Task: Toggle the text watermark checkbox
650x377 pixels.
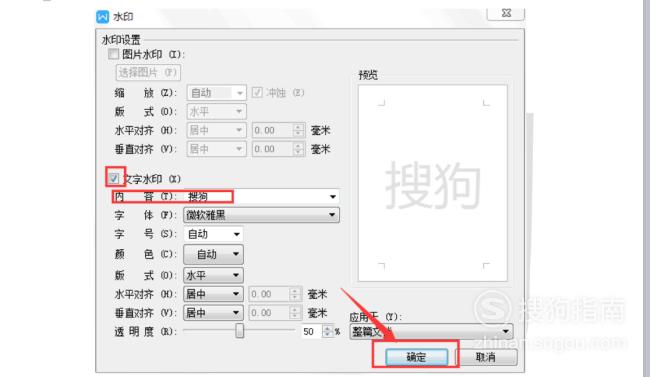Action: (113, 179)
